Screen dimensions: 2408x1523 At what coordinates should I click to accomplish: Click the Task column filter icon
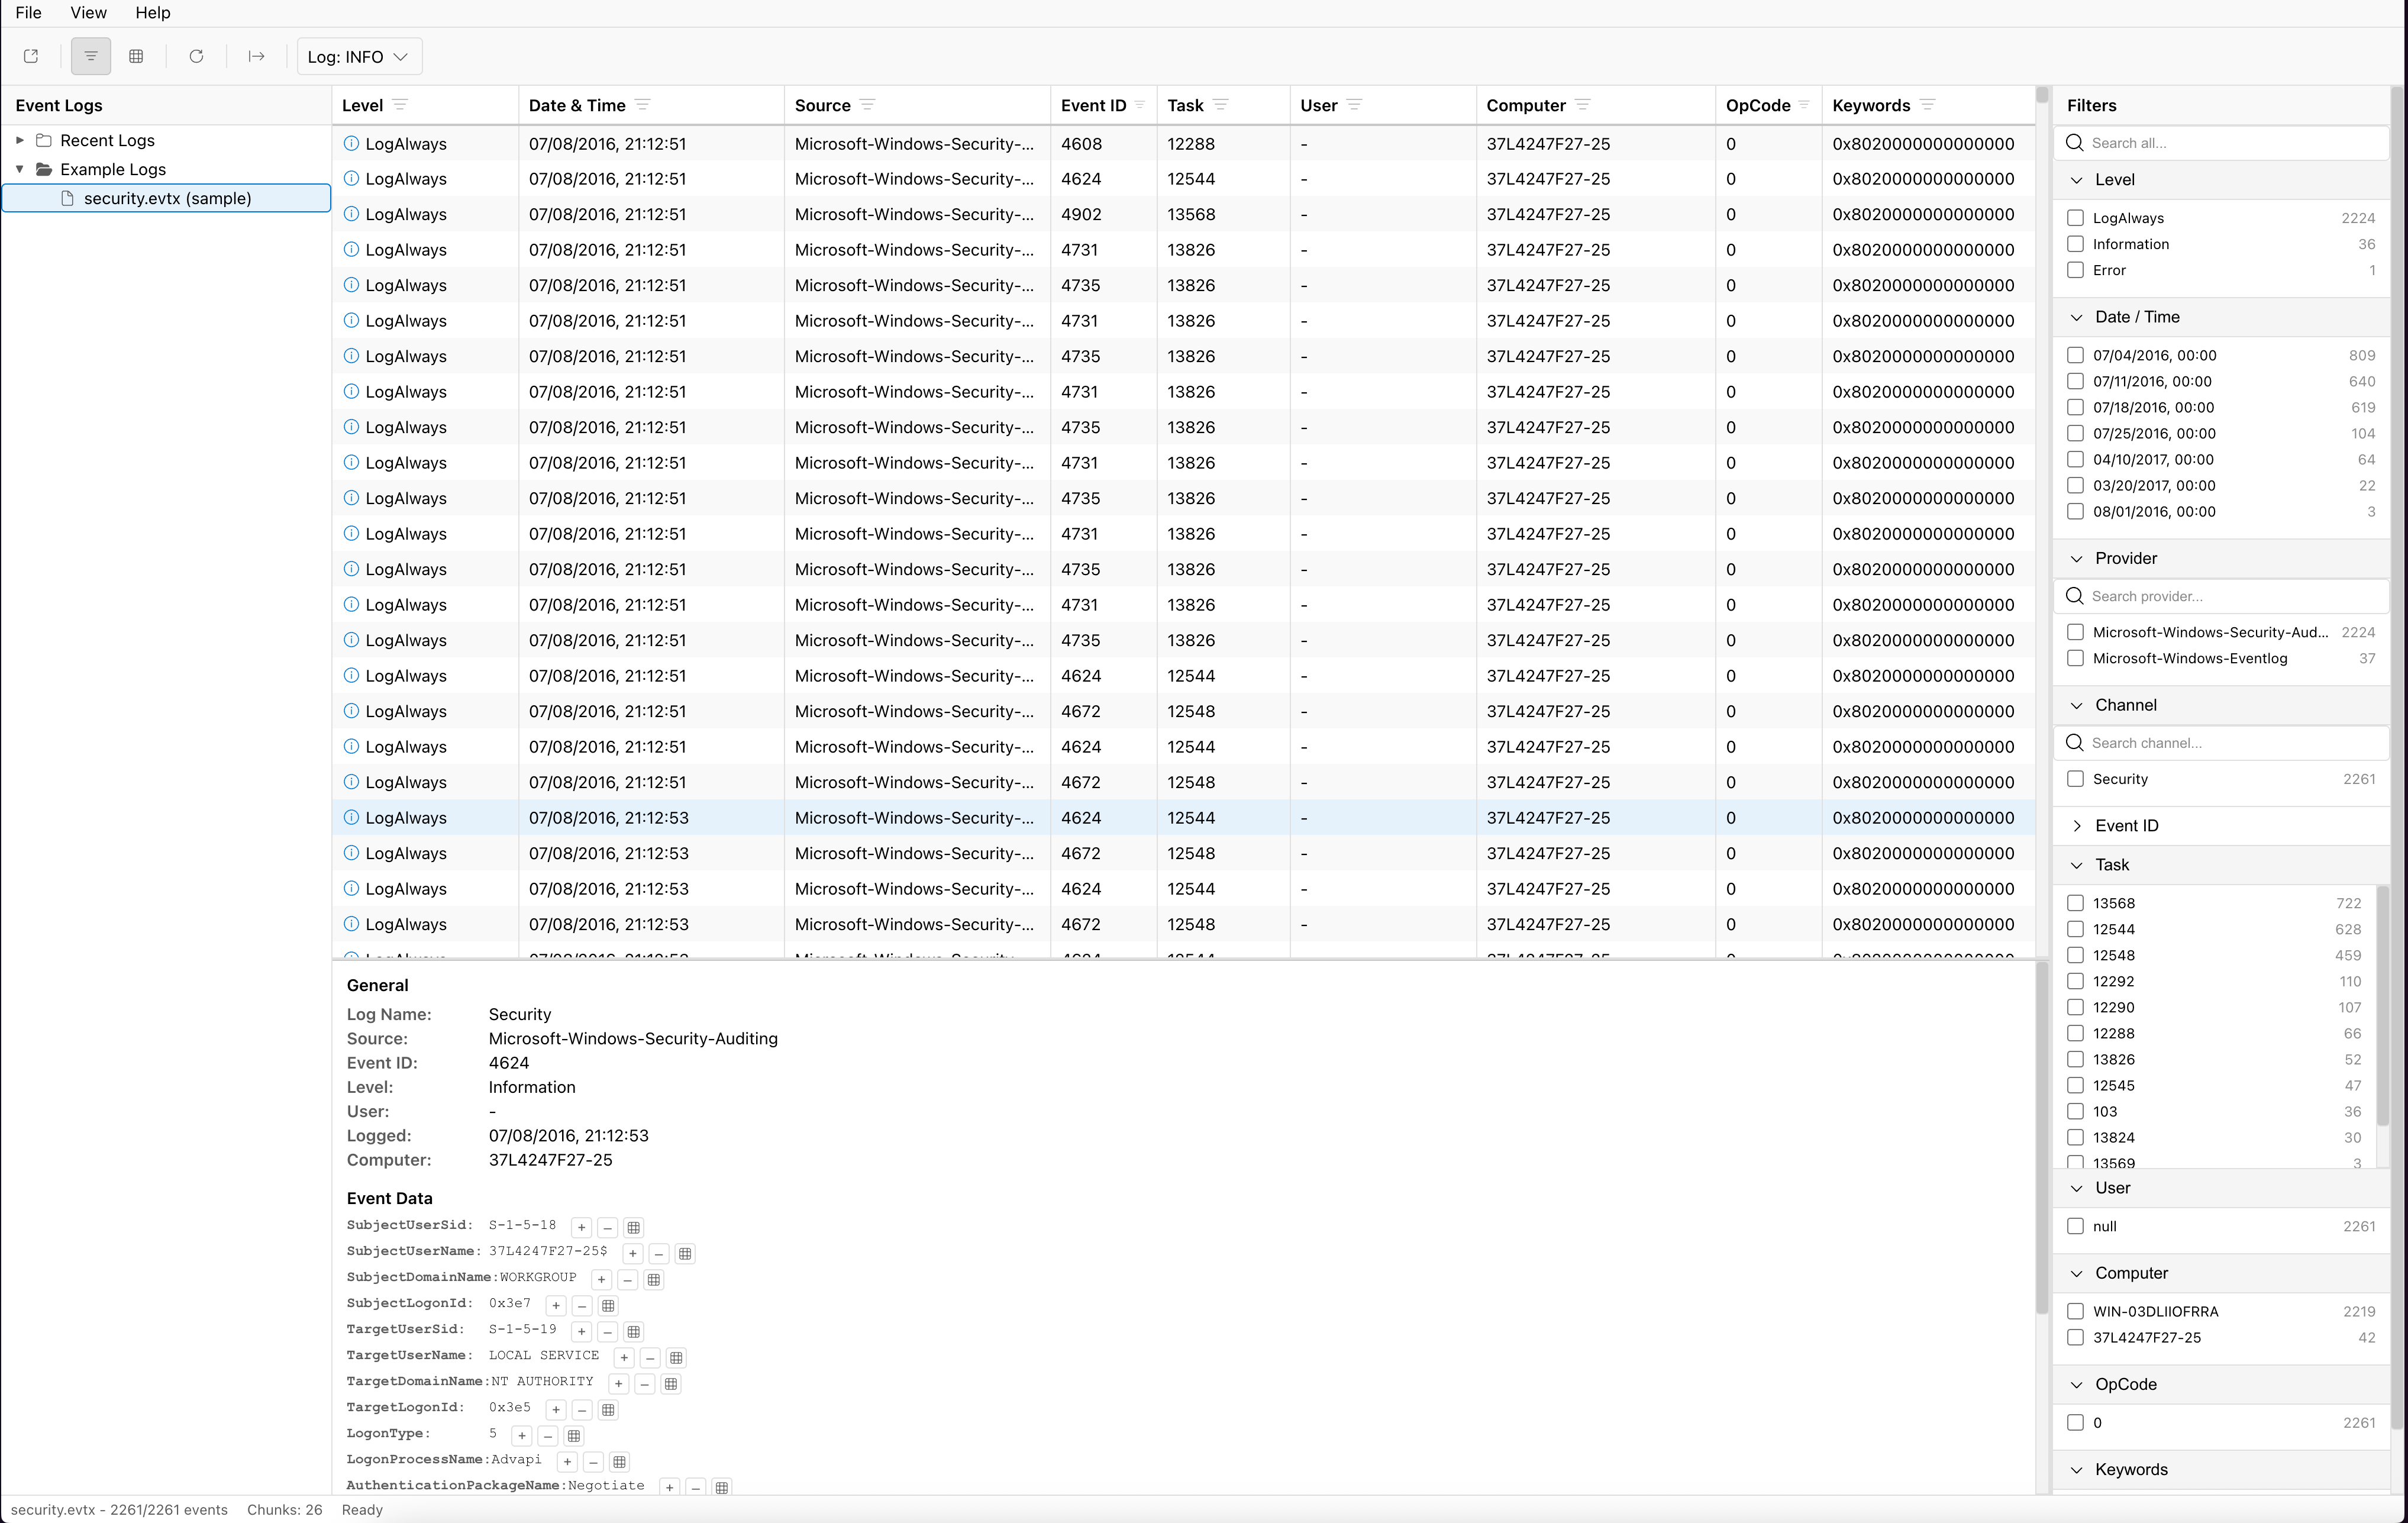point(1221,105)
